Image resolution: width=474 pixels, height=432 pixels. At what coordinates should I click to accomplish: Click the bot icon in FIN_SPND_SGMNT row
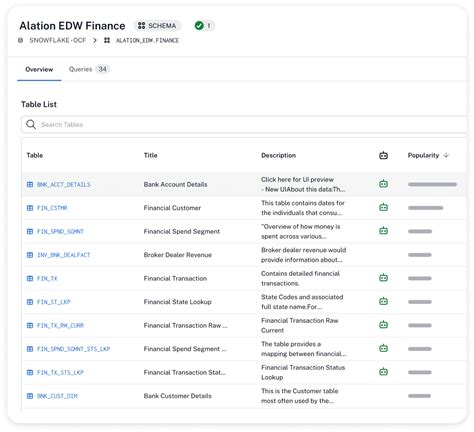383,231
